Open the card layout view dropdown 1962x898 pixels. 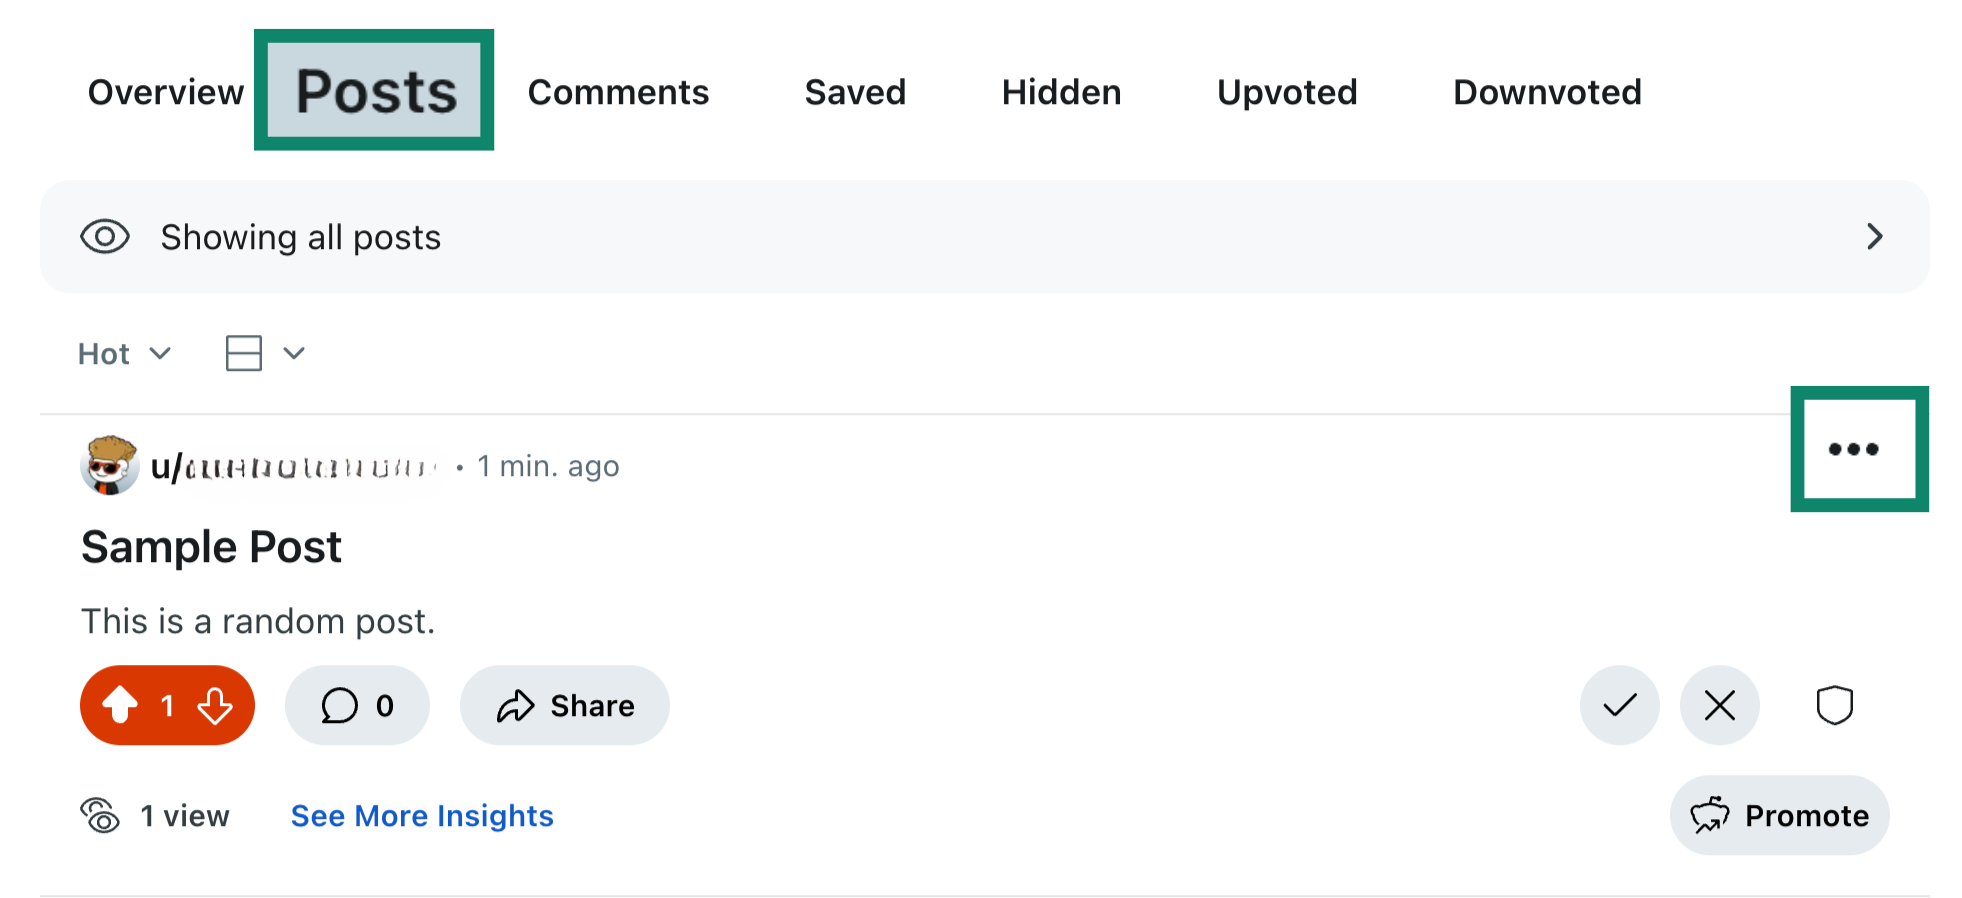263,353
